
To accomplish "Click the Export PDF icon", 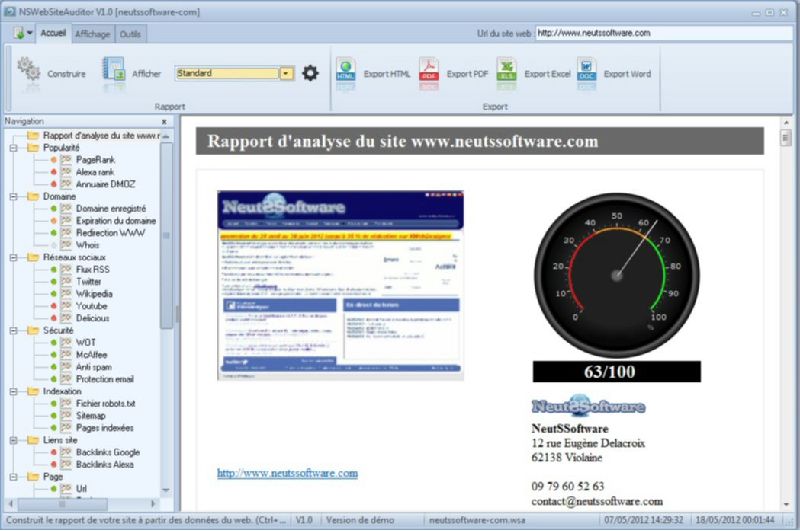I will (429, 73).
